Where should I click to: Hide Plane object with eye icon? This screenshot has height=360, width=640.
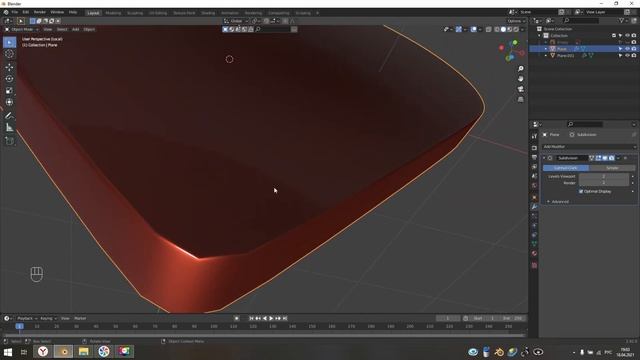[x=627, y=49]
